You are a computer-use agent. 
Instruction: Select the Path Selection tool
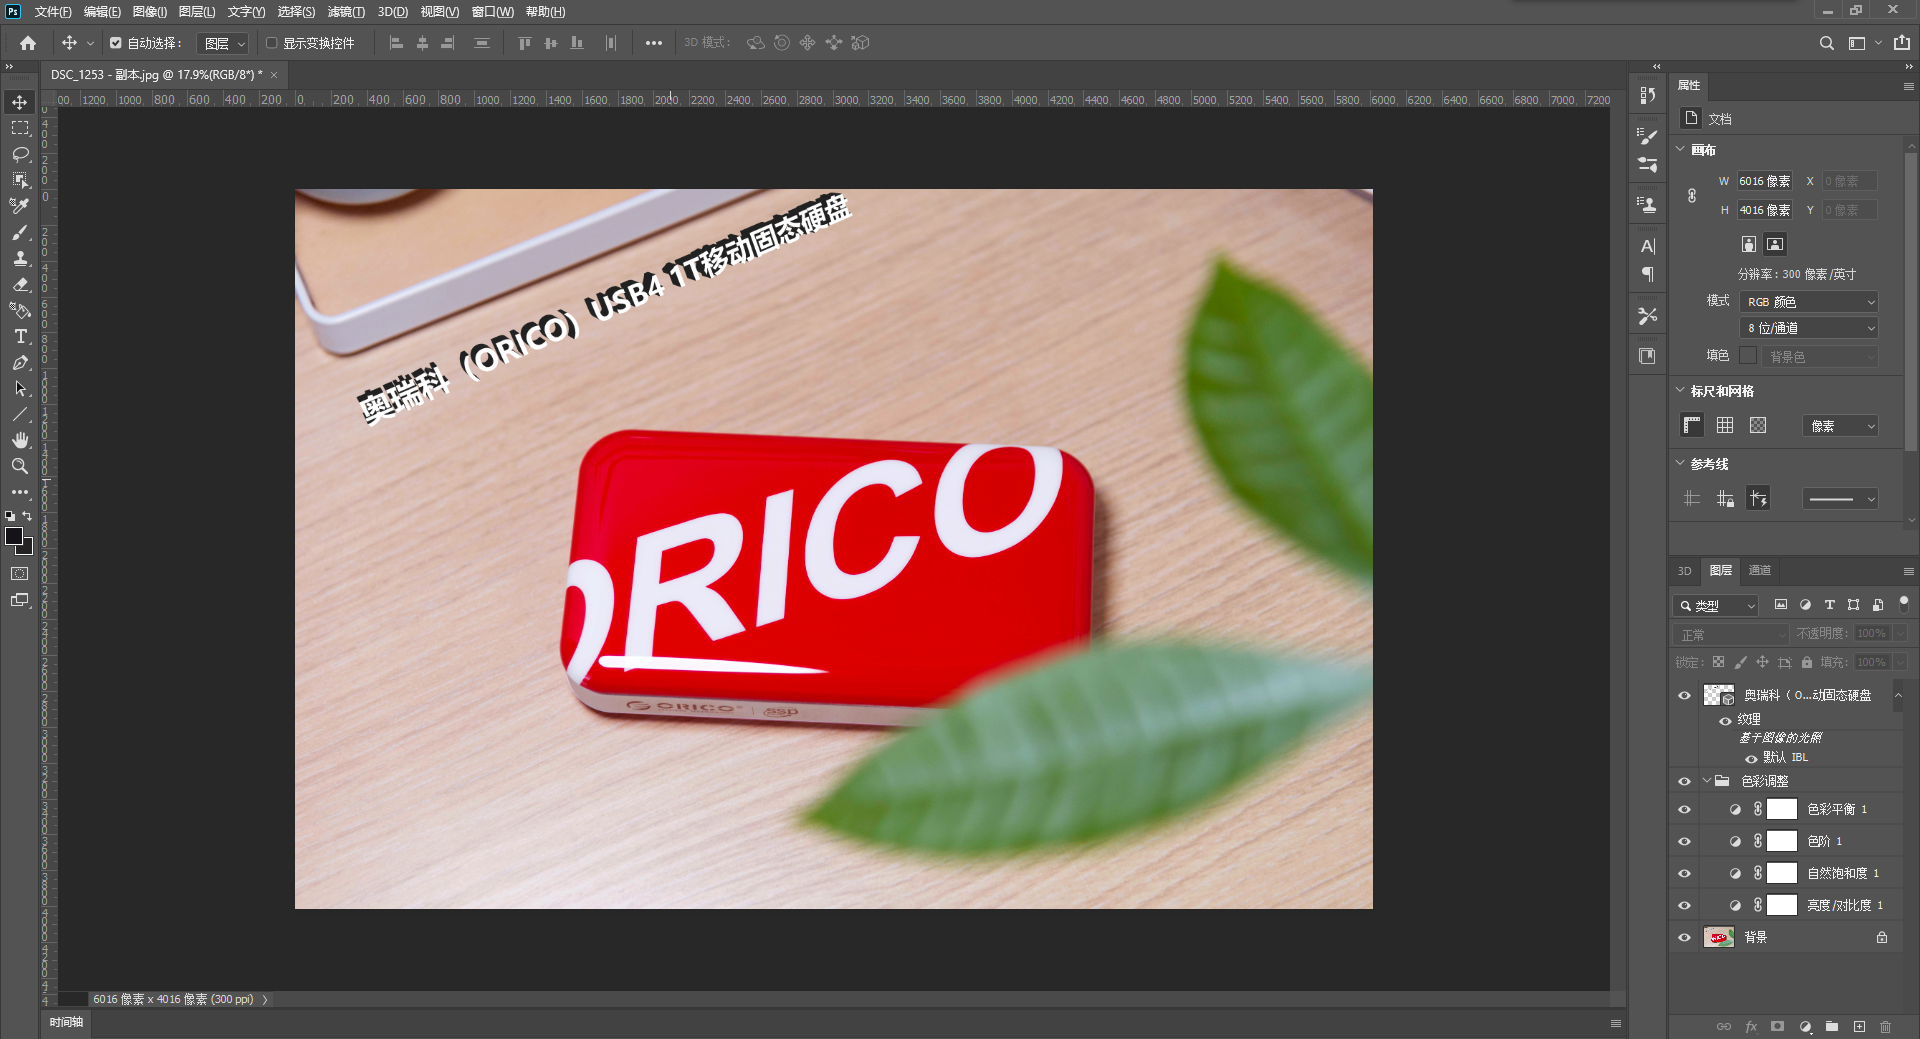click(x=20, y=389)
